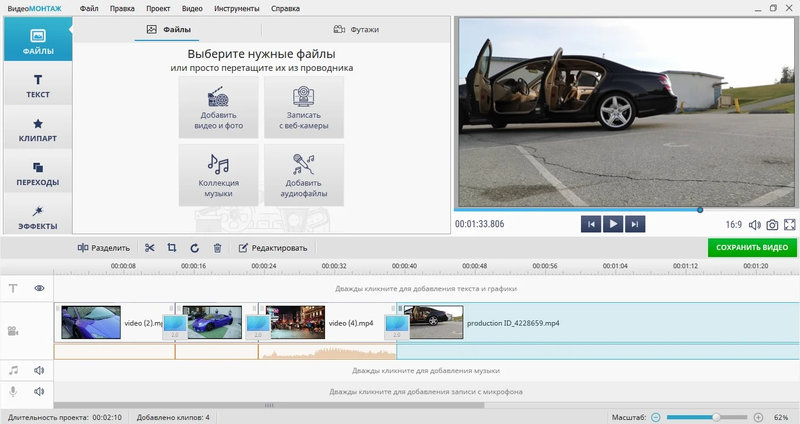Open the Клипарт sidebar section
This screenshot has height=424, width=800.
pyautogui.click(x=38, y=129)
